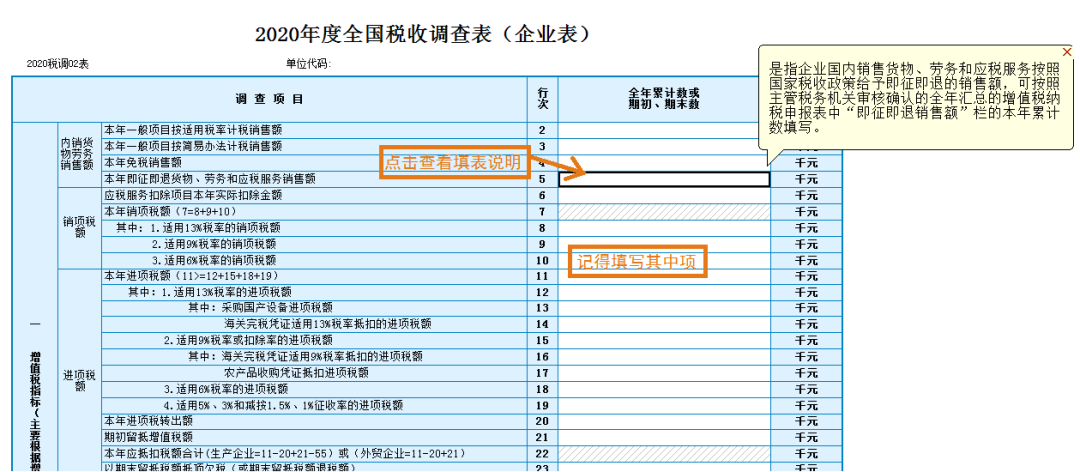The image size is (1080, 472).
Task: Click row number 20 cell
Action: [x=543, y=422]
